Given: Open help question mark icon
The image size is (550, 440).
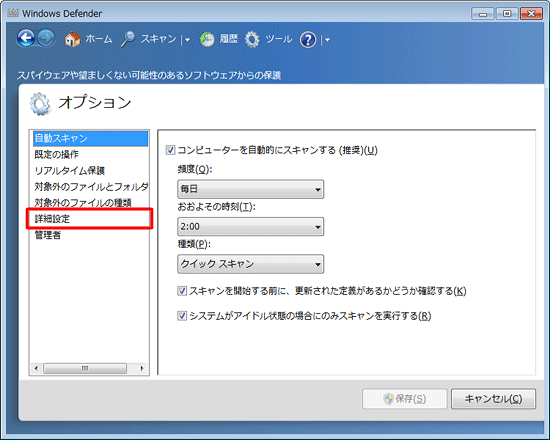Looking at the screenshot, I should coord(308,40).
